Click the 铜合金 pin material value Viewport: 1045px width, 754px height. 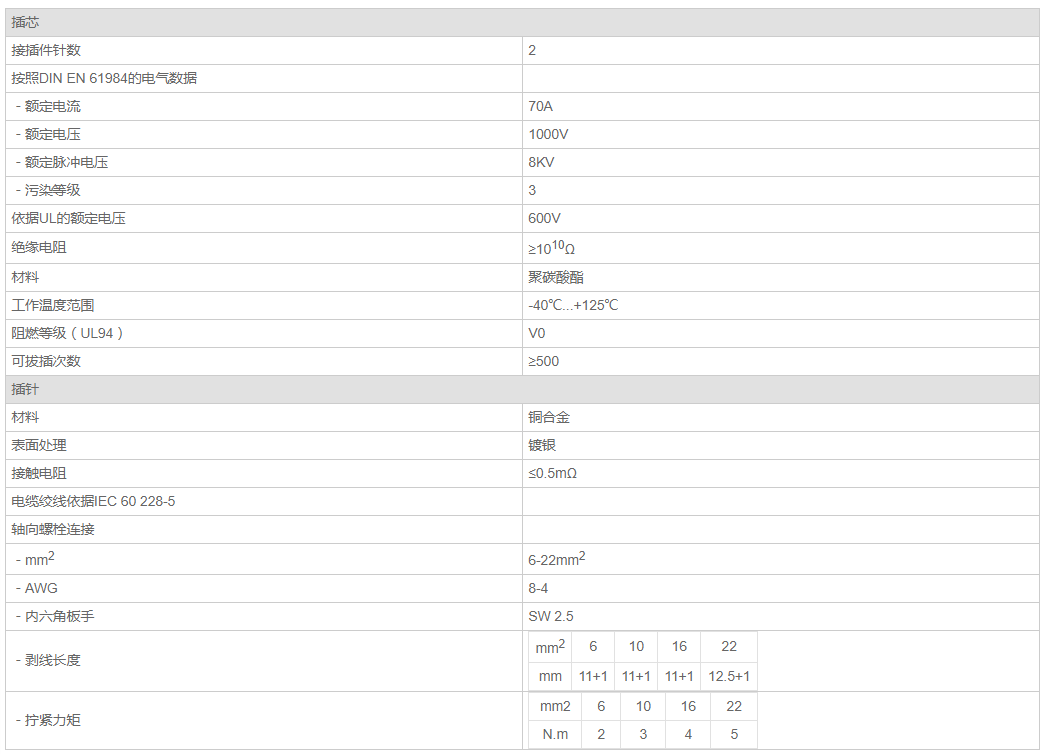pos(549,418)
